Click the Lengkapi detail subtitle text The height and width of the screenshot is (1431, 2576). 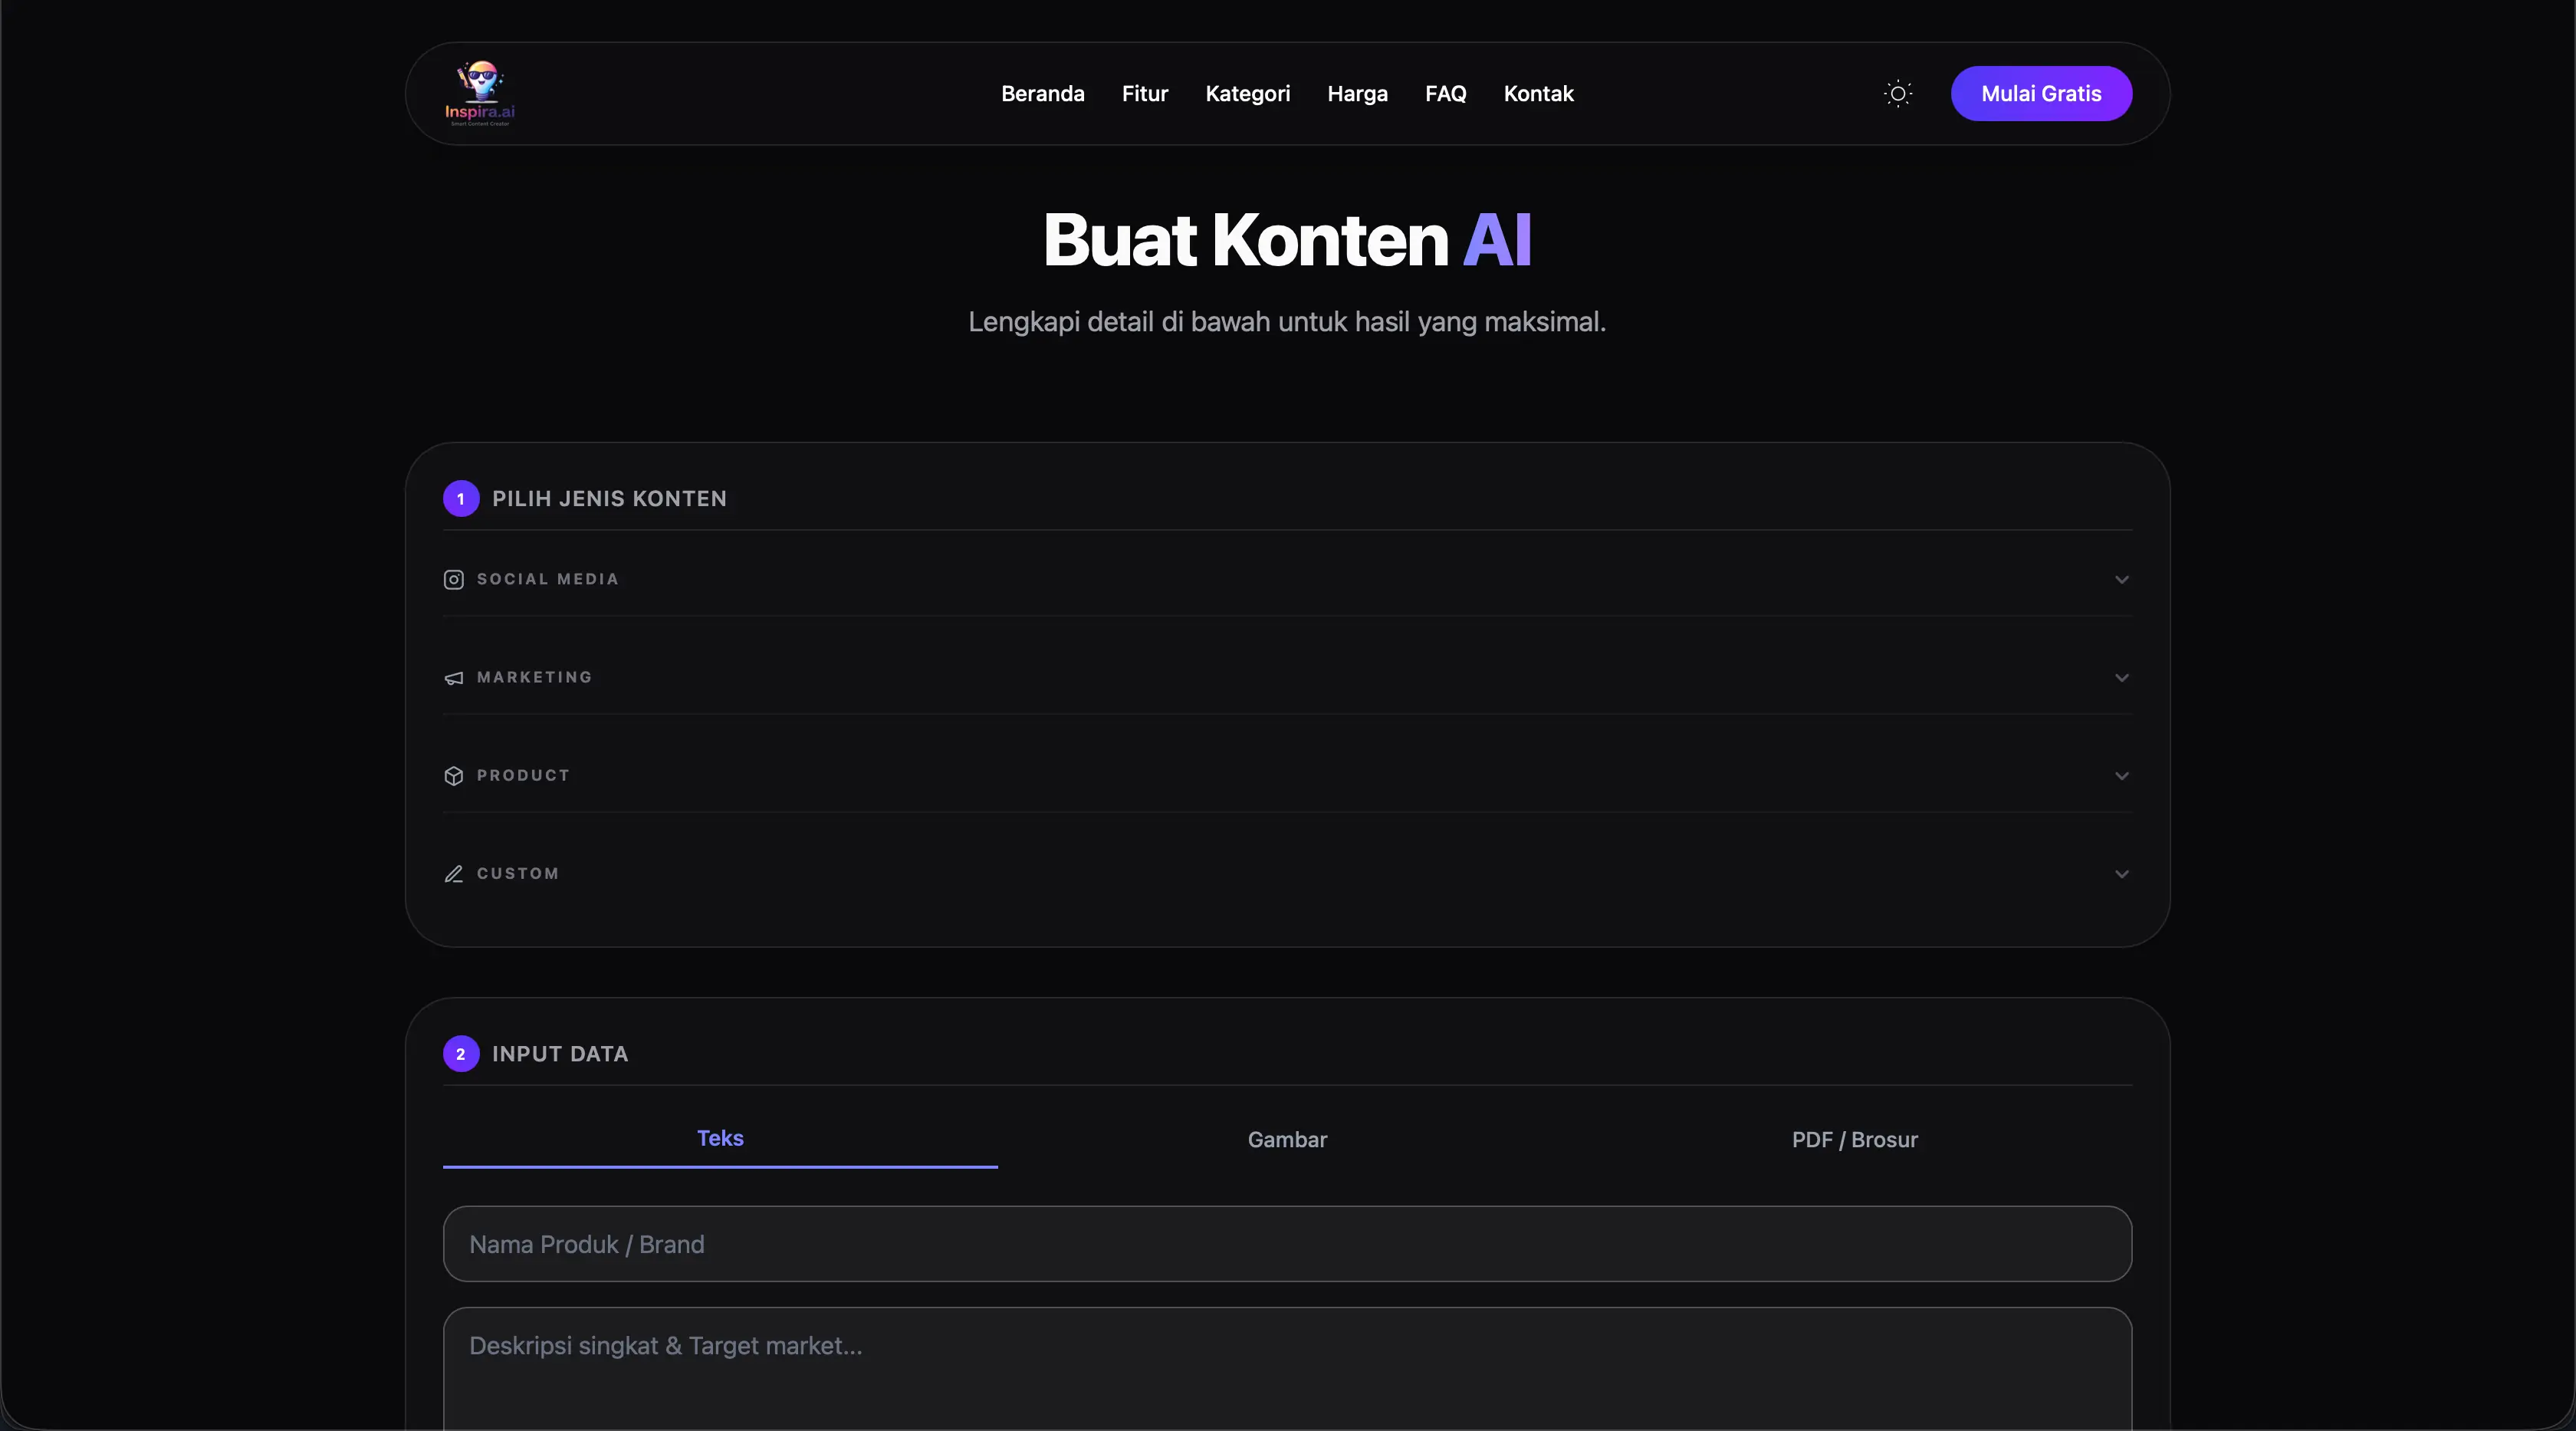point(1287,322)
